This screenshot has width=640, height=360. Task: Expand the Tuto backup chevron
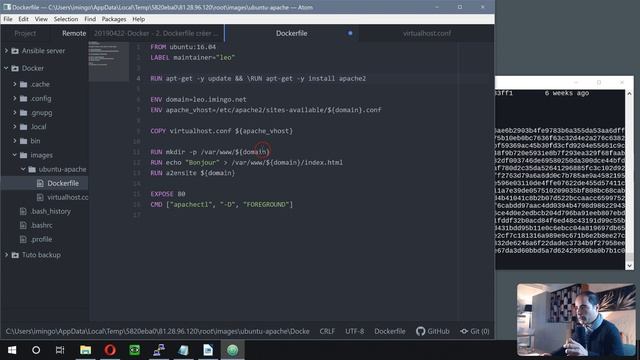[6, 255]
